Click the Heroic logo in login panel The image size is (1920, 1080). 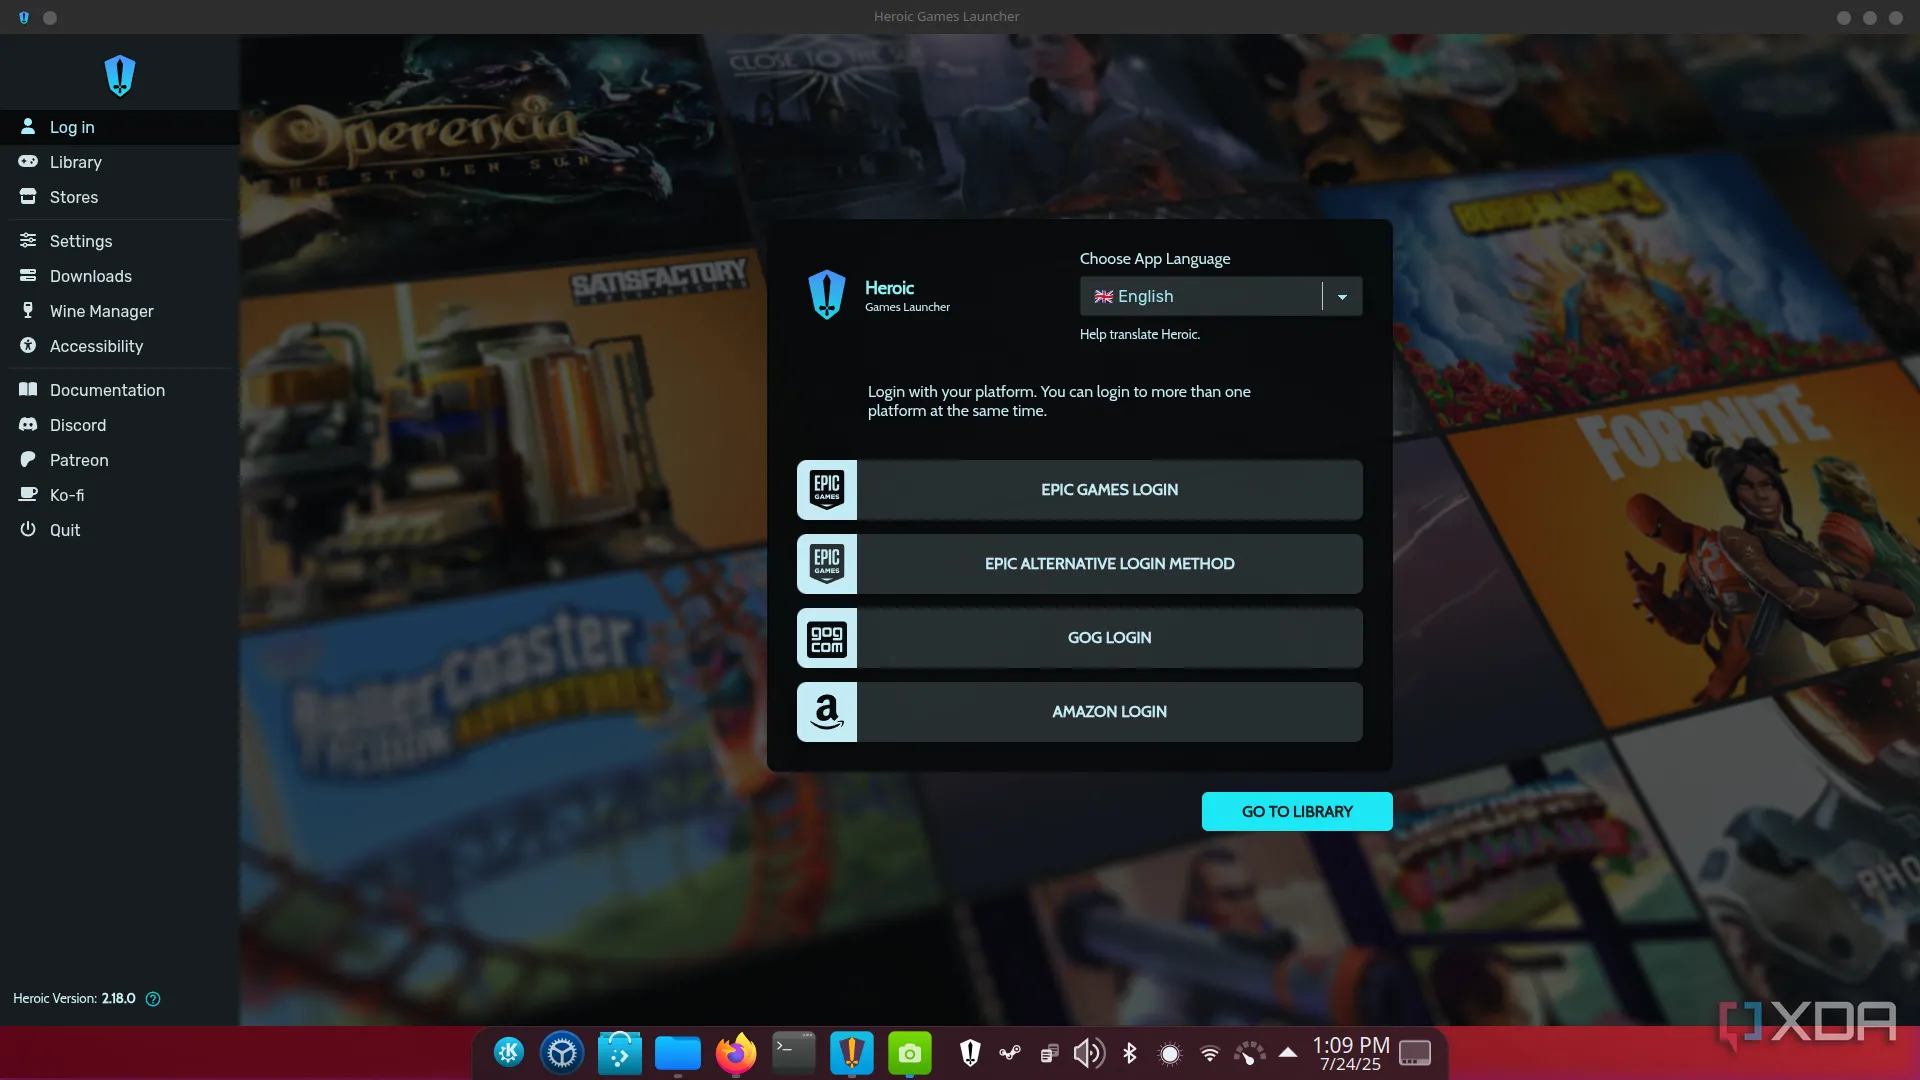pyautogui.click(x=827, y=295)
